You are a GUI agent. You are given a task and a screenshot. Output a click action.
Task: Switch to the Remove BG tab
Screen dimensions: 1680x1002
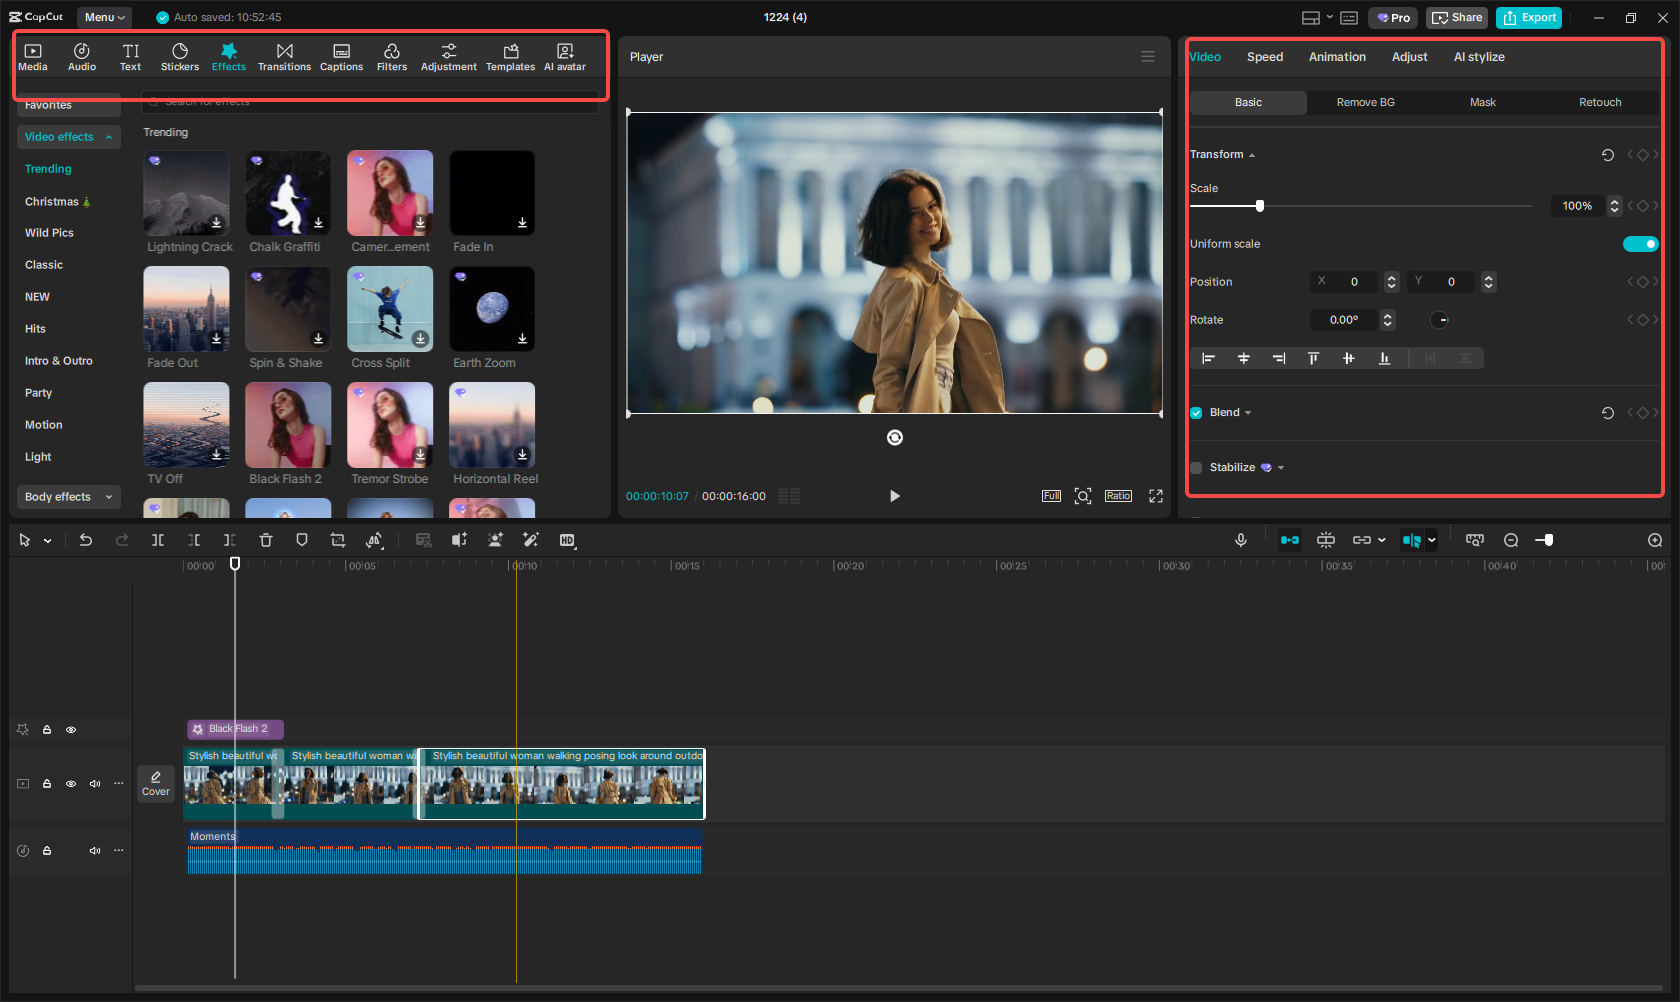tap(1364, 102)
